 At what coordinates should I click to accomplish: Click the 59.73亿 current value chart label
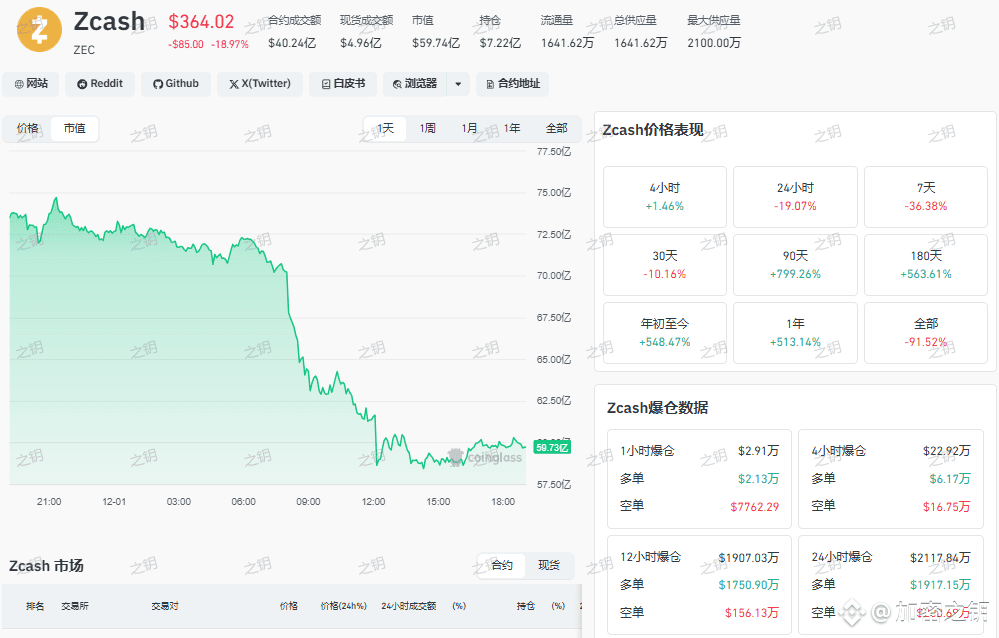pyautogui.click(x=552, y=447)
